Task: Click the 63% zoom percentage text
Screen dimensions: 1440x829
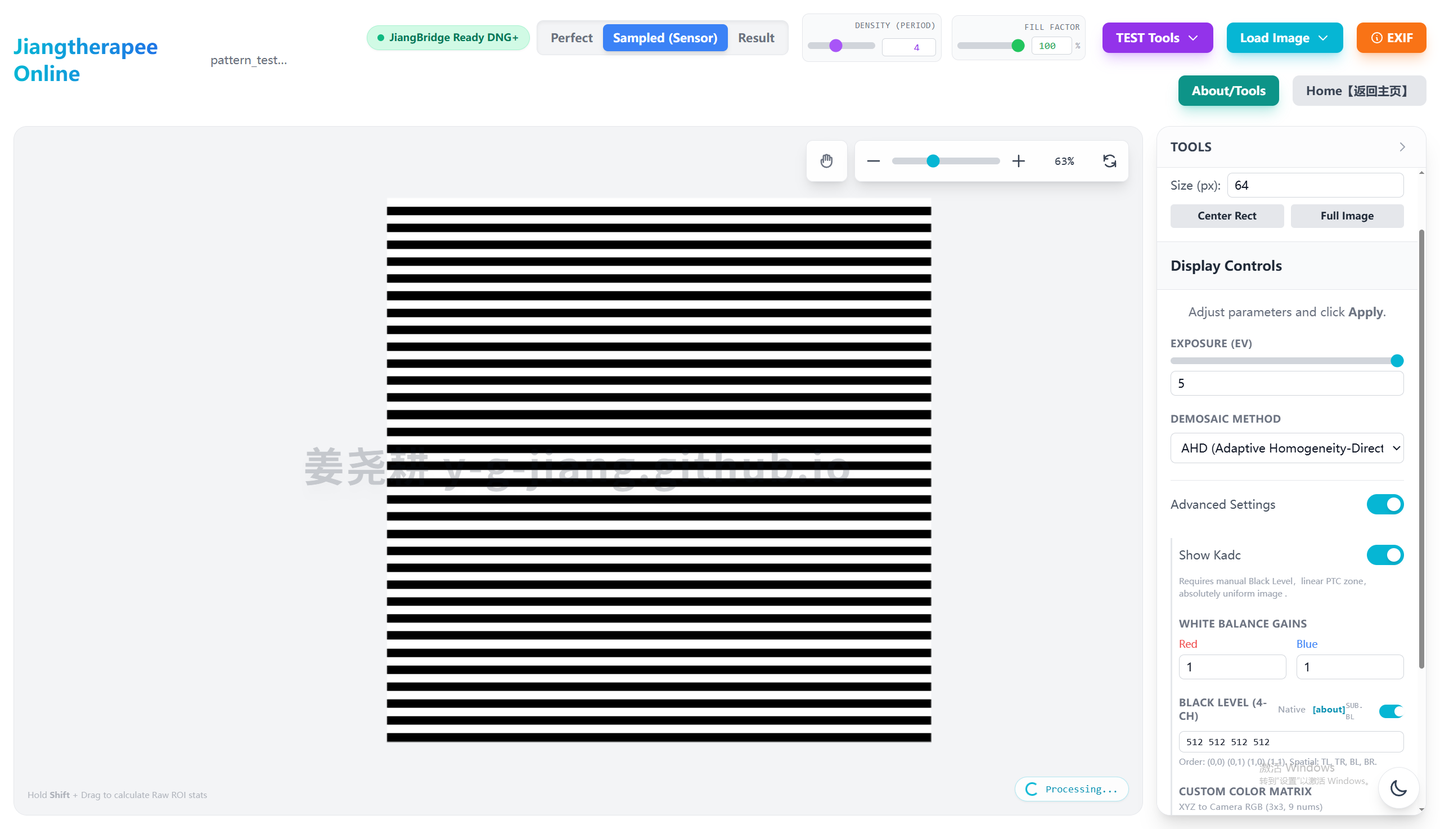Action: pos(1064,161)
